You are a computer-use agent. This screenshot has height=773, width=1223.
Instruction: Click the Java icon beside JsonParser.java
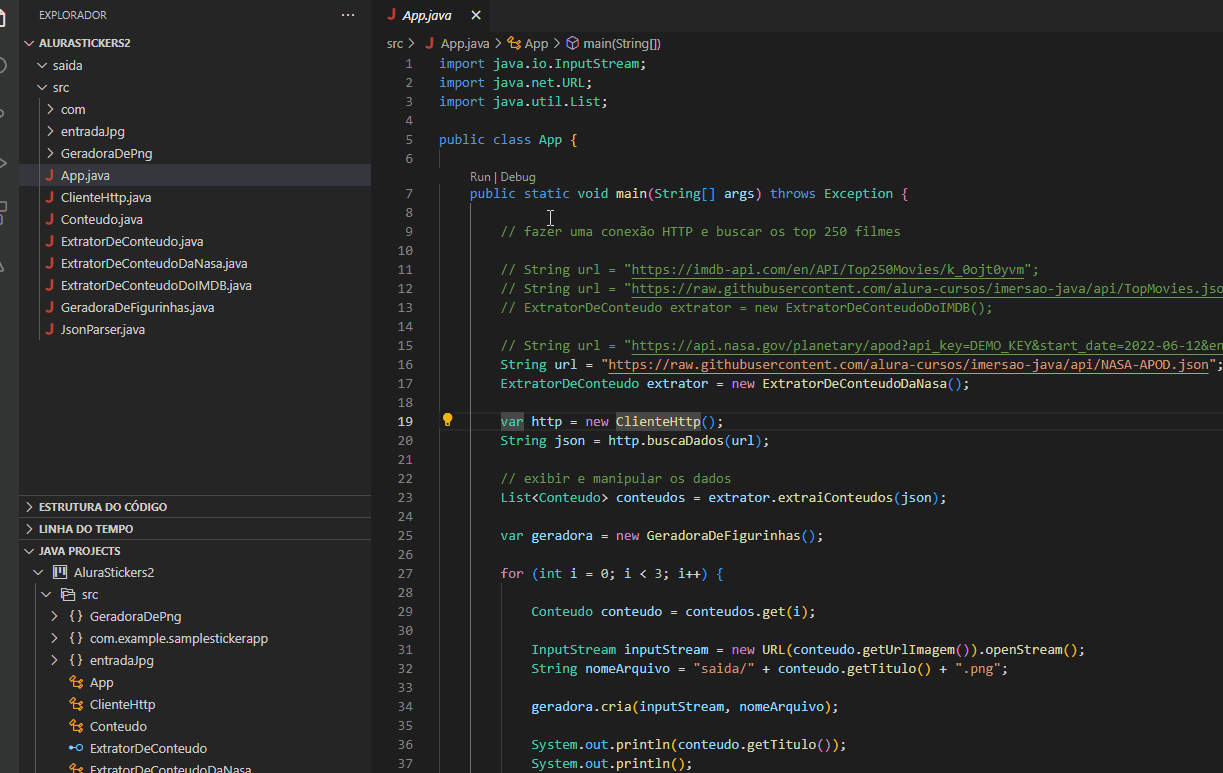point(50,329)
